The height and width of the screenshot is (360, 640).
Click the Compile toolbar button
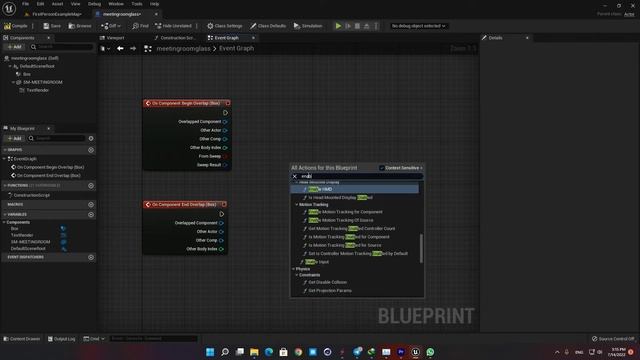click(x=16, y=26)
